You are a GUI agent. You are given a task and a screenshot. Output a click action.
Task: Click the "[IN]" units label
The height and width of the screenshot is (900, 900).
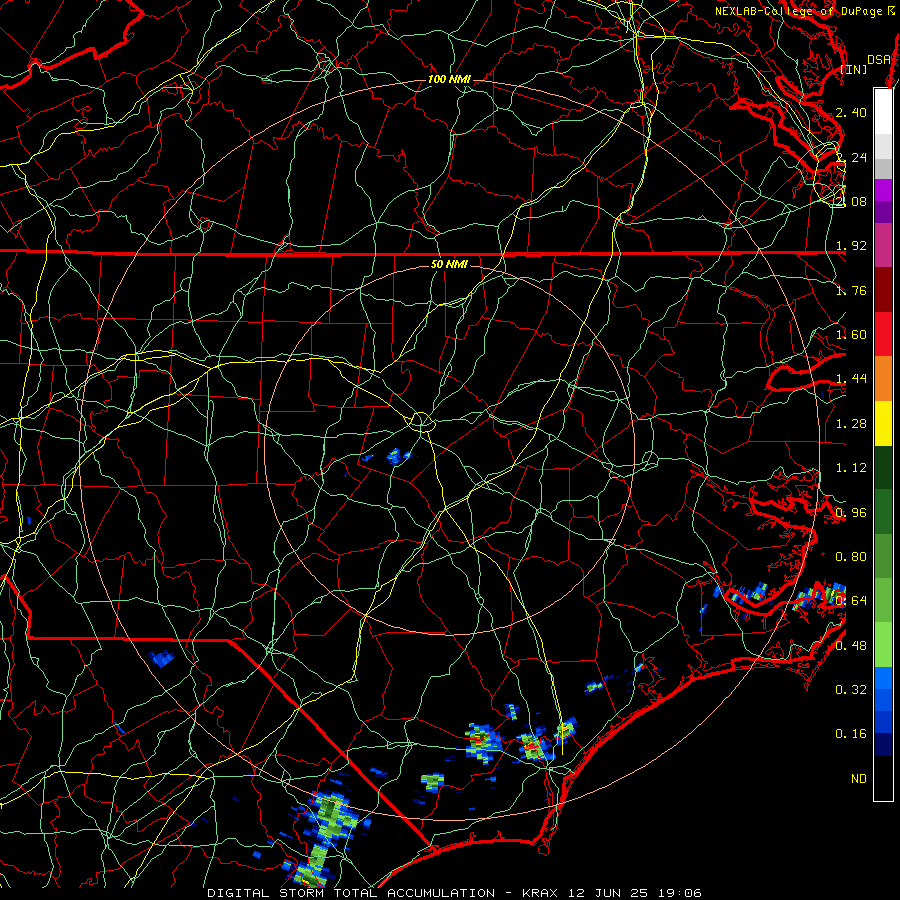(854, 69)
